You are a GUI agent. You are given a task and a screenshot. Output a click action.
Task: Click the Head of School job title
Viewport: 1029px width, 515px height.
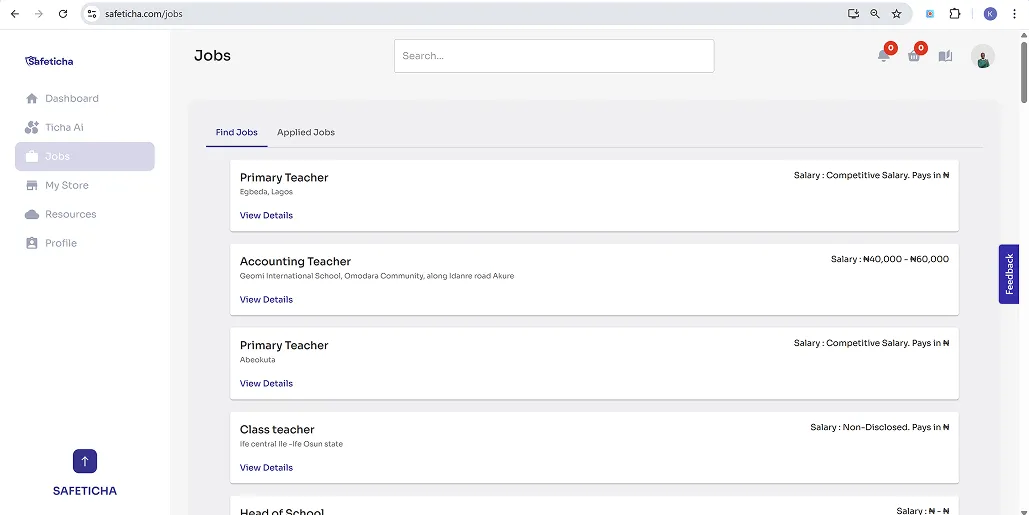click(282, 511)
